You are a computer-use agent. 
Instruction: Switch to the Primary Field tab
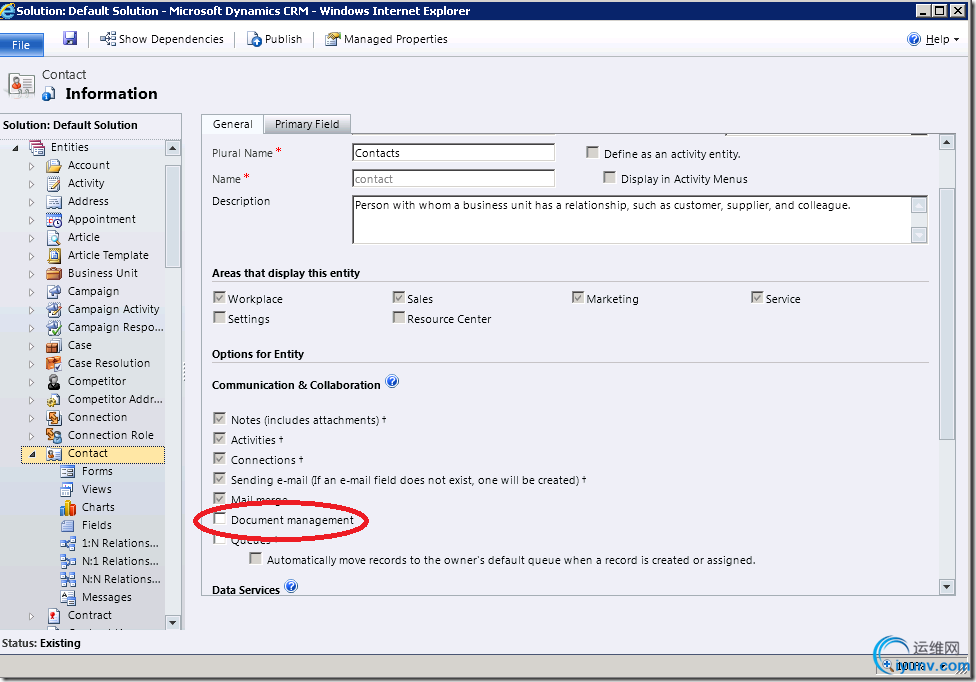pos(307,124)
